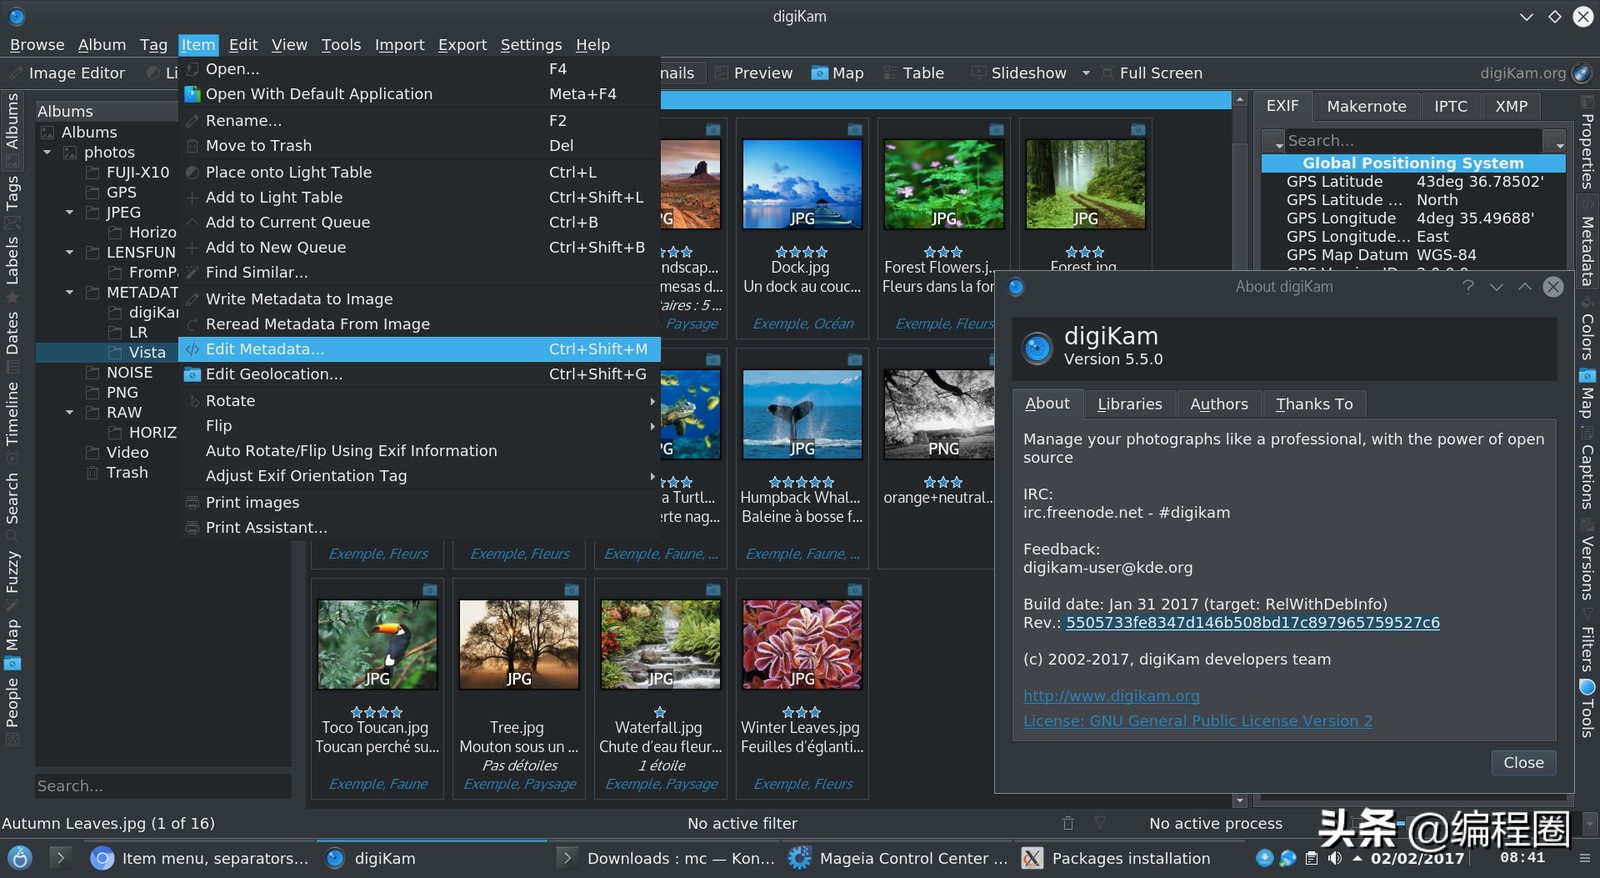This screenshot has width=1600, height=878.
Task: Click the Open With Default Application icon
Action: point(192,94)
